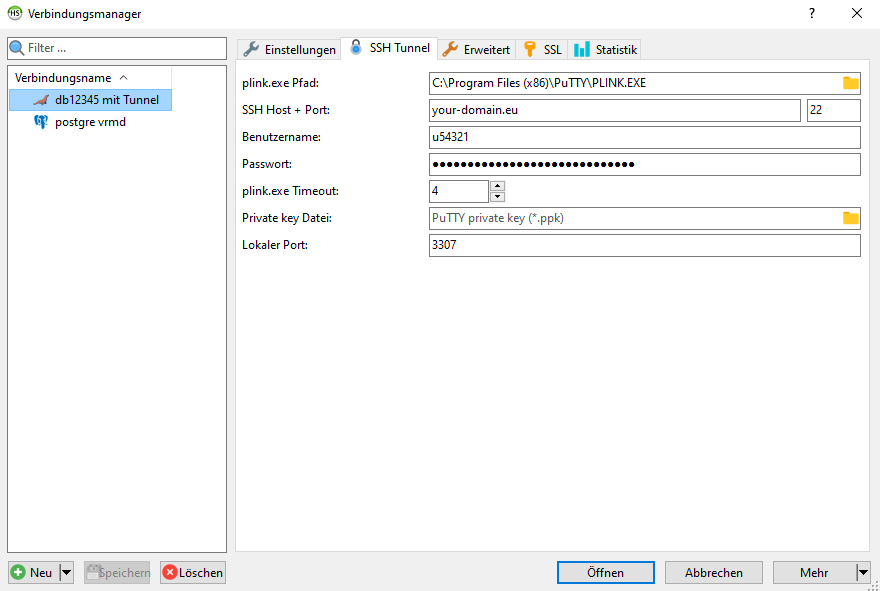Click the Neu button
Viewport: 880px width, 591px height.
pyautogui.click(x=34, y=572)
